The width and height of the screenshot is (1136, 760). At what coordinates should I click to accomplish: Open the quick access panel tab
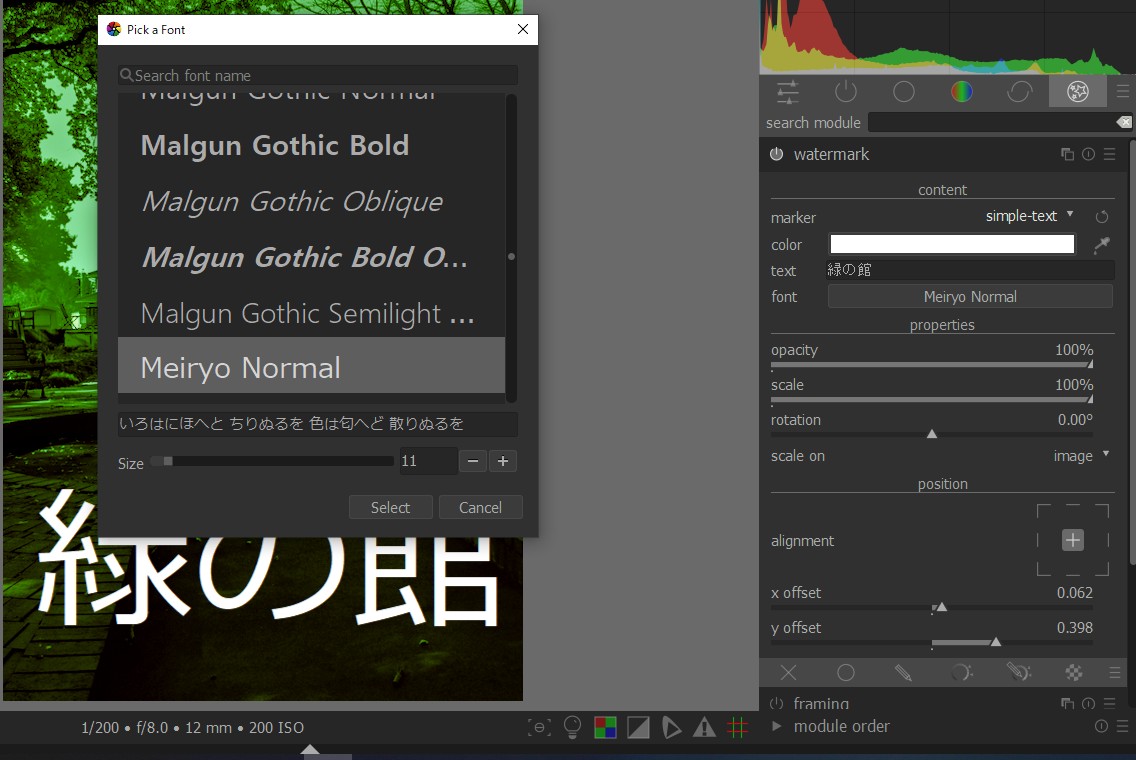click(x=788, y=92)
